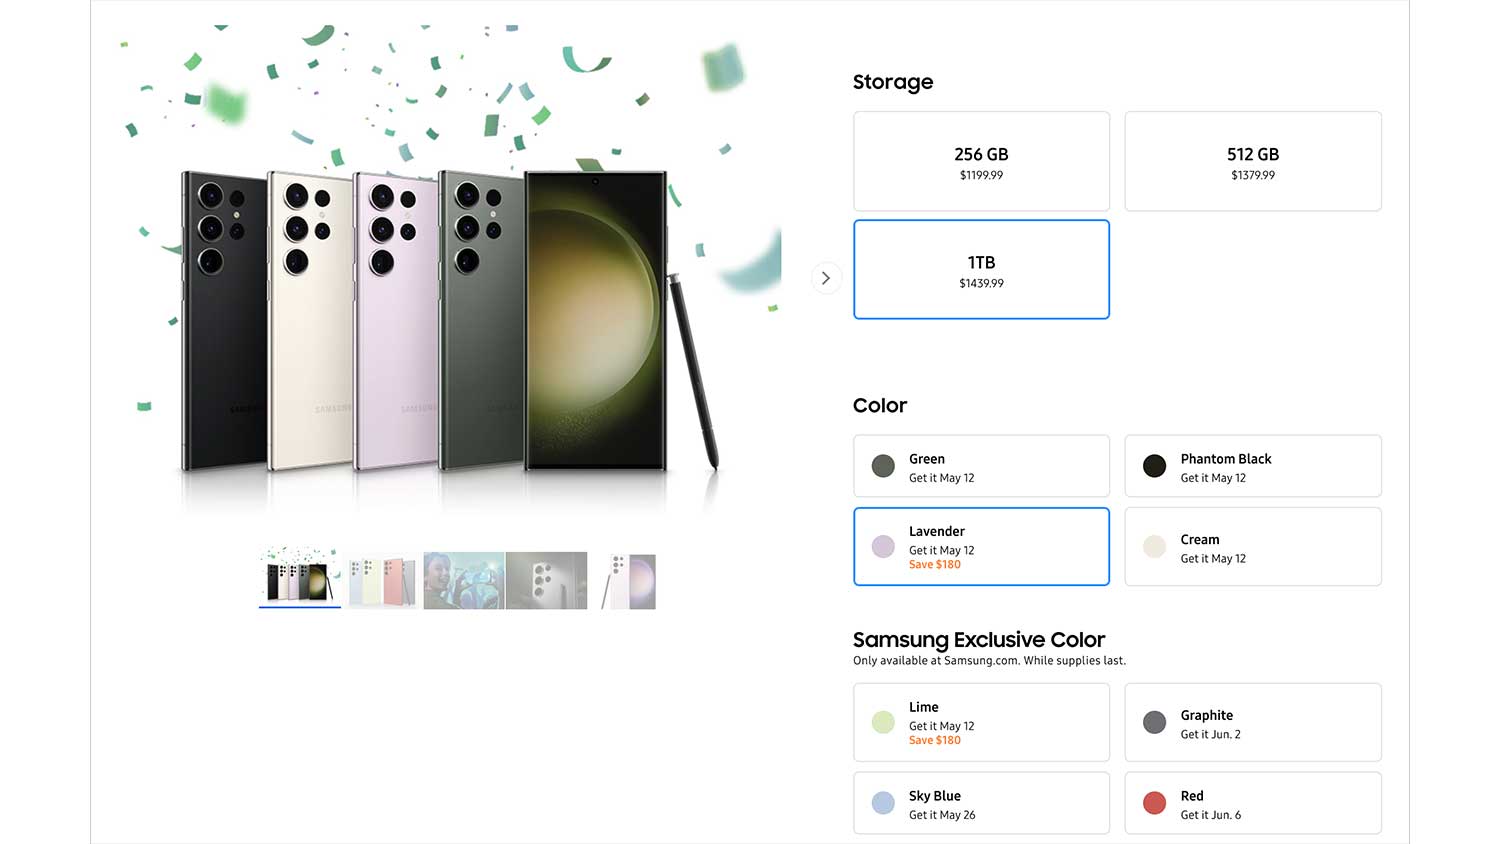
Task: Click the Sky Blue option card label
Action: point(935,796)
